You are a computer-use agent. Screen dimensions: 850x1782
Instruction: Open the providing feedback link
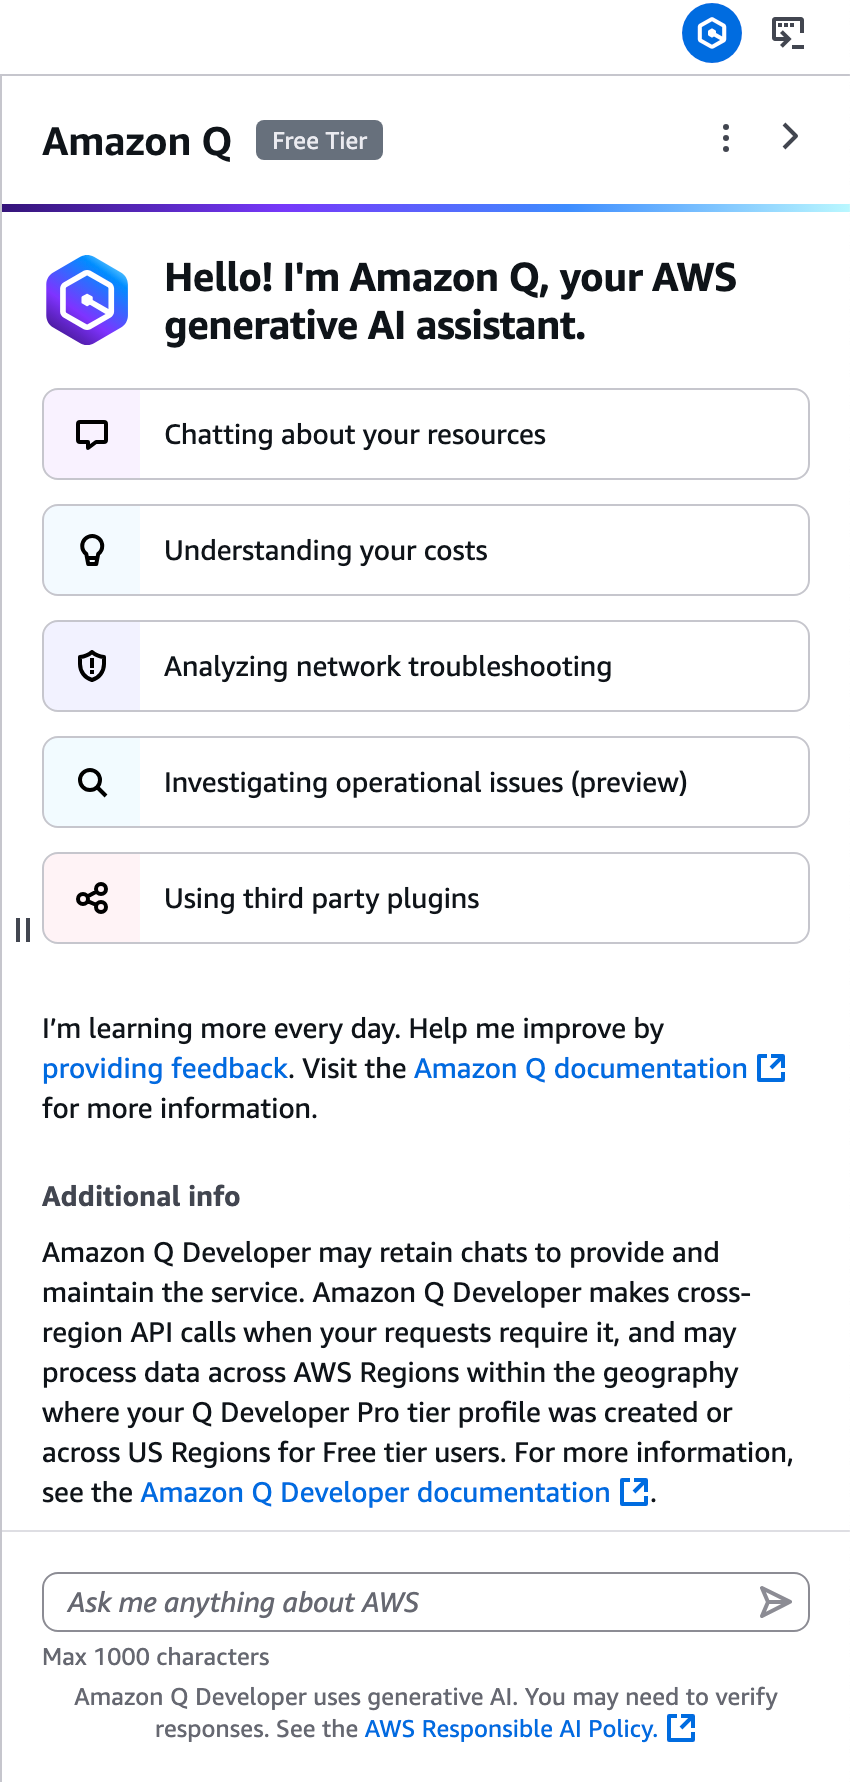coord(165,1068)
